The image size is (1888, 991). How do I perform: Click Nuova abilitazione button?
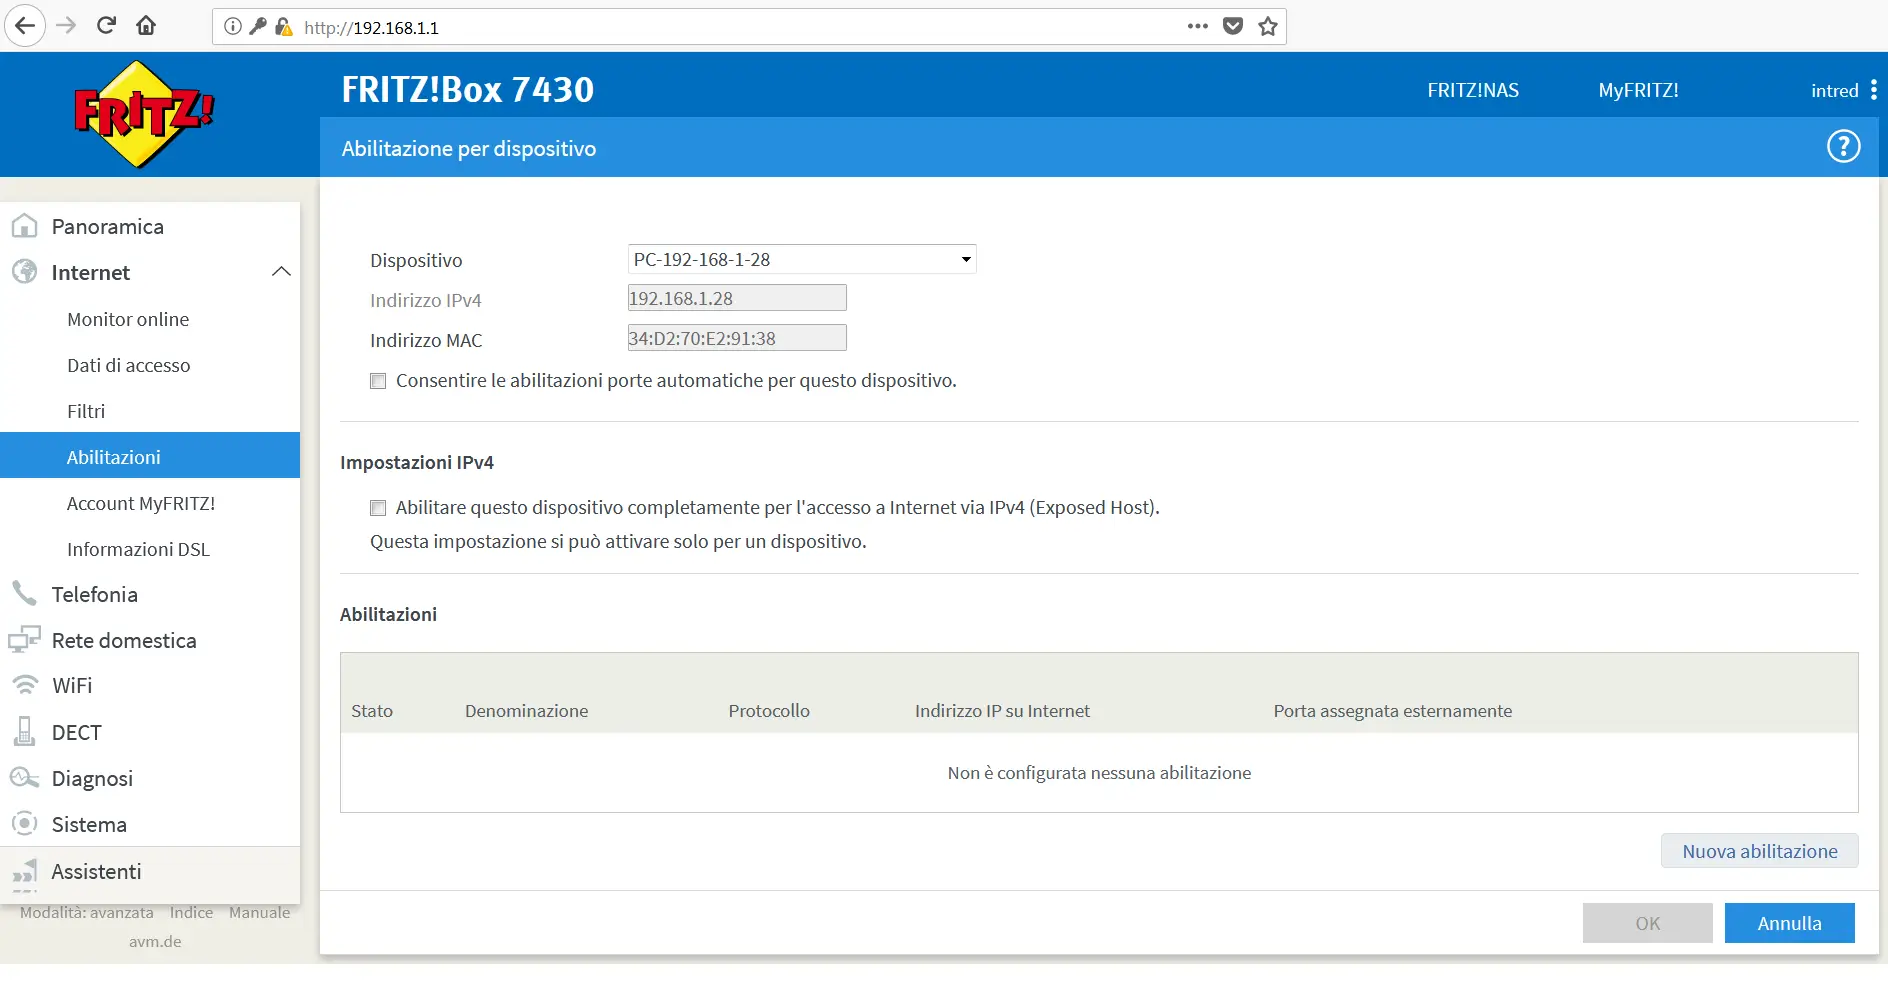click(x=1759, y=851)
